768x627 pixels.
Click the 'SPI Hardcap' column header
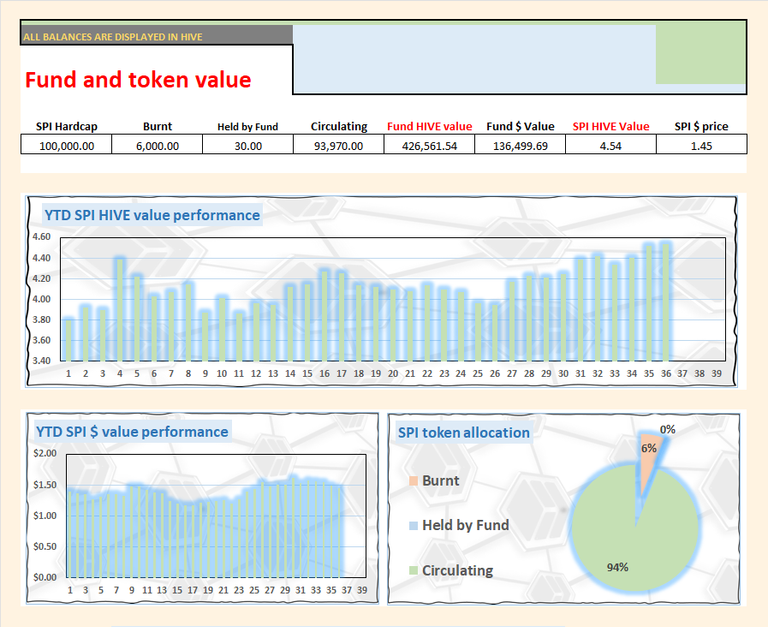coord(67,126)
